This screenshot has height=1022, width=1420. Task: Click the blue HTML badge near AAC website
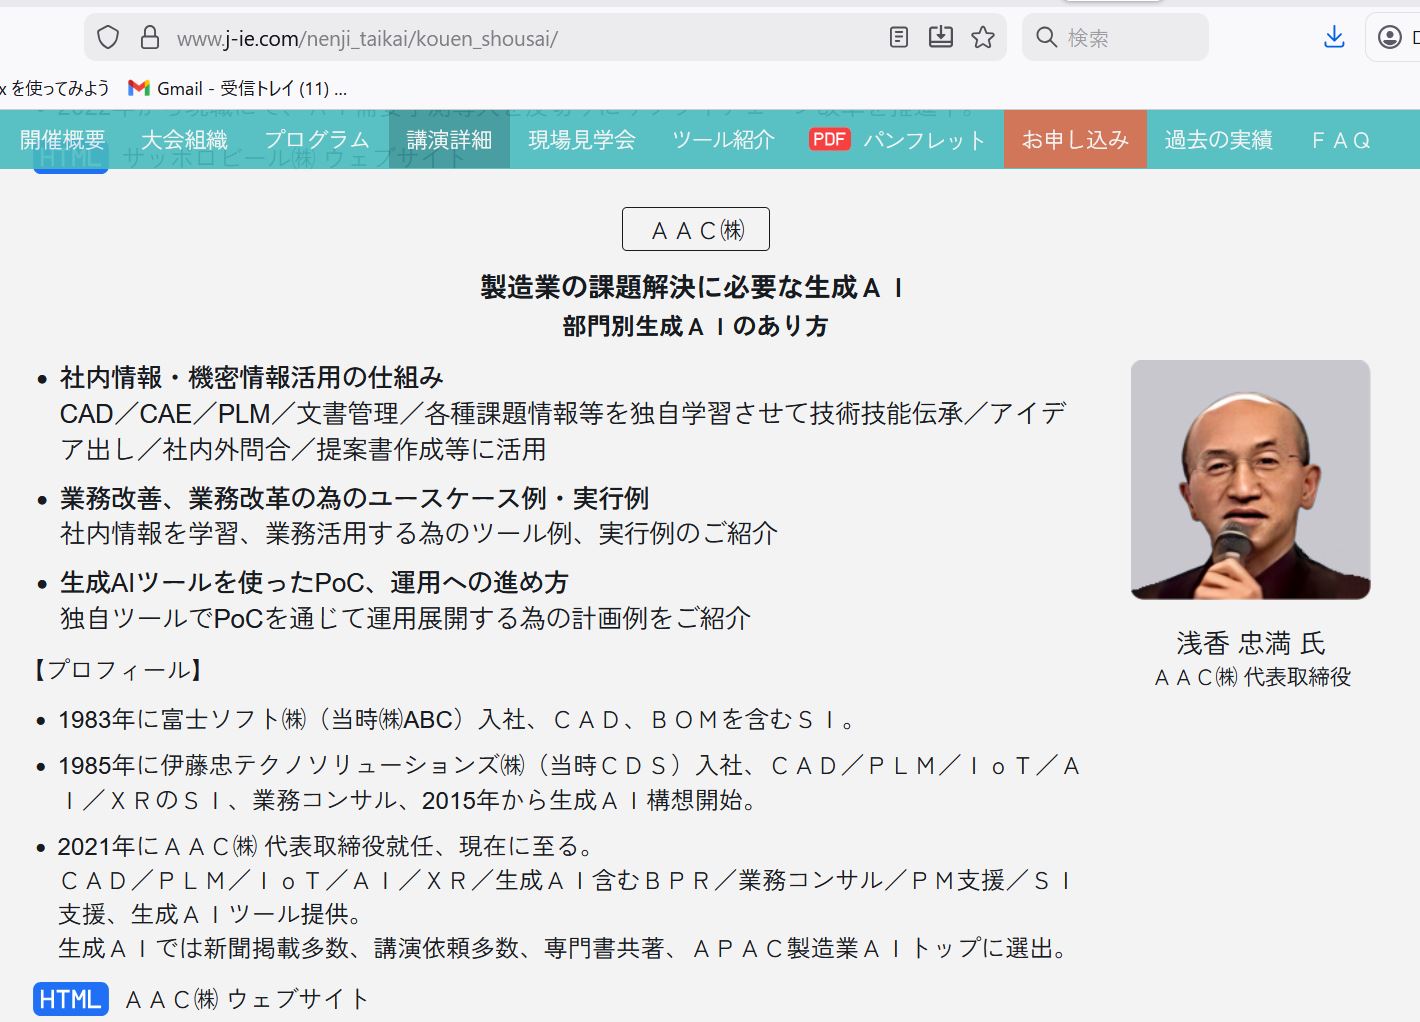tap(70, 998)
